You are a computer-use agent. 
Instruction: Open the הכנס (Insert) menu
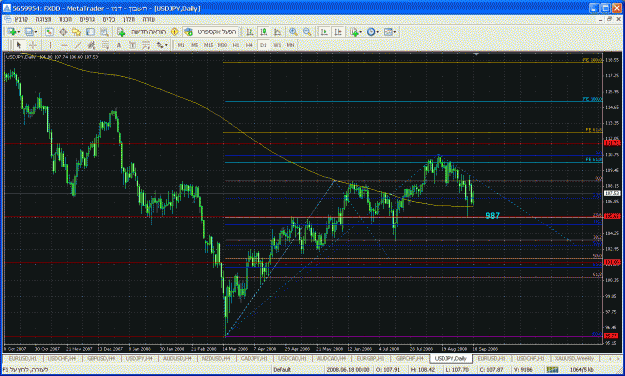65,19
